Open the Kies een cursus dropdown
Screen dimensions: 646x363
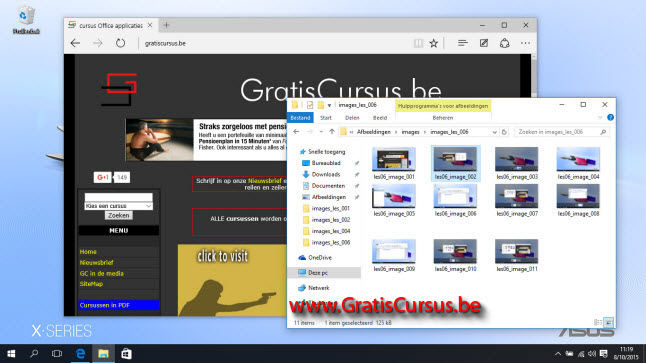pyautogui.click(x=118, y=206)
